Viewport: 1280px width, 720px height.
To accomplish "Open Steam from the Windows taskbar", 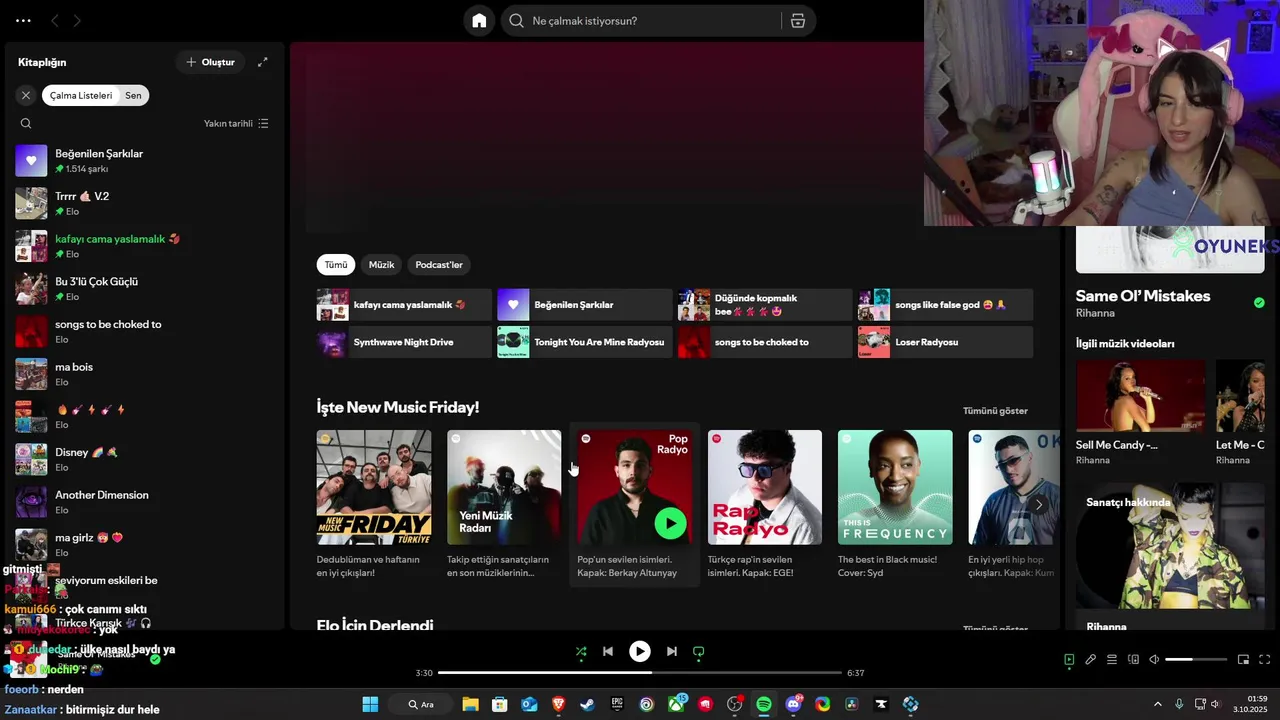I will tap(587, 704).
